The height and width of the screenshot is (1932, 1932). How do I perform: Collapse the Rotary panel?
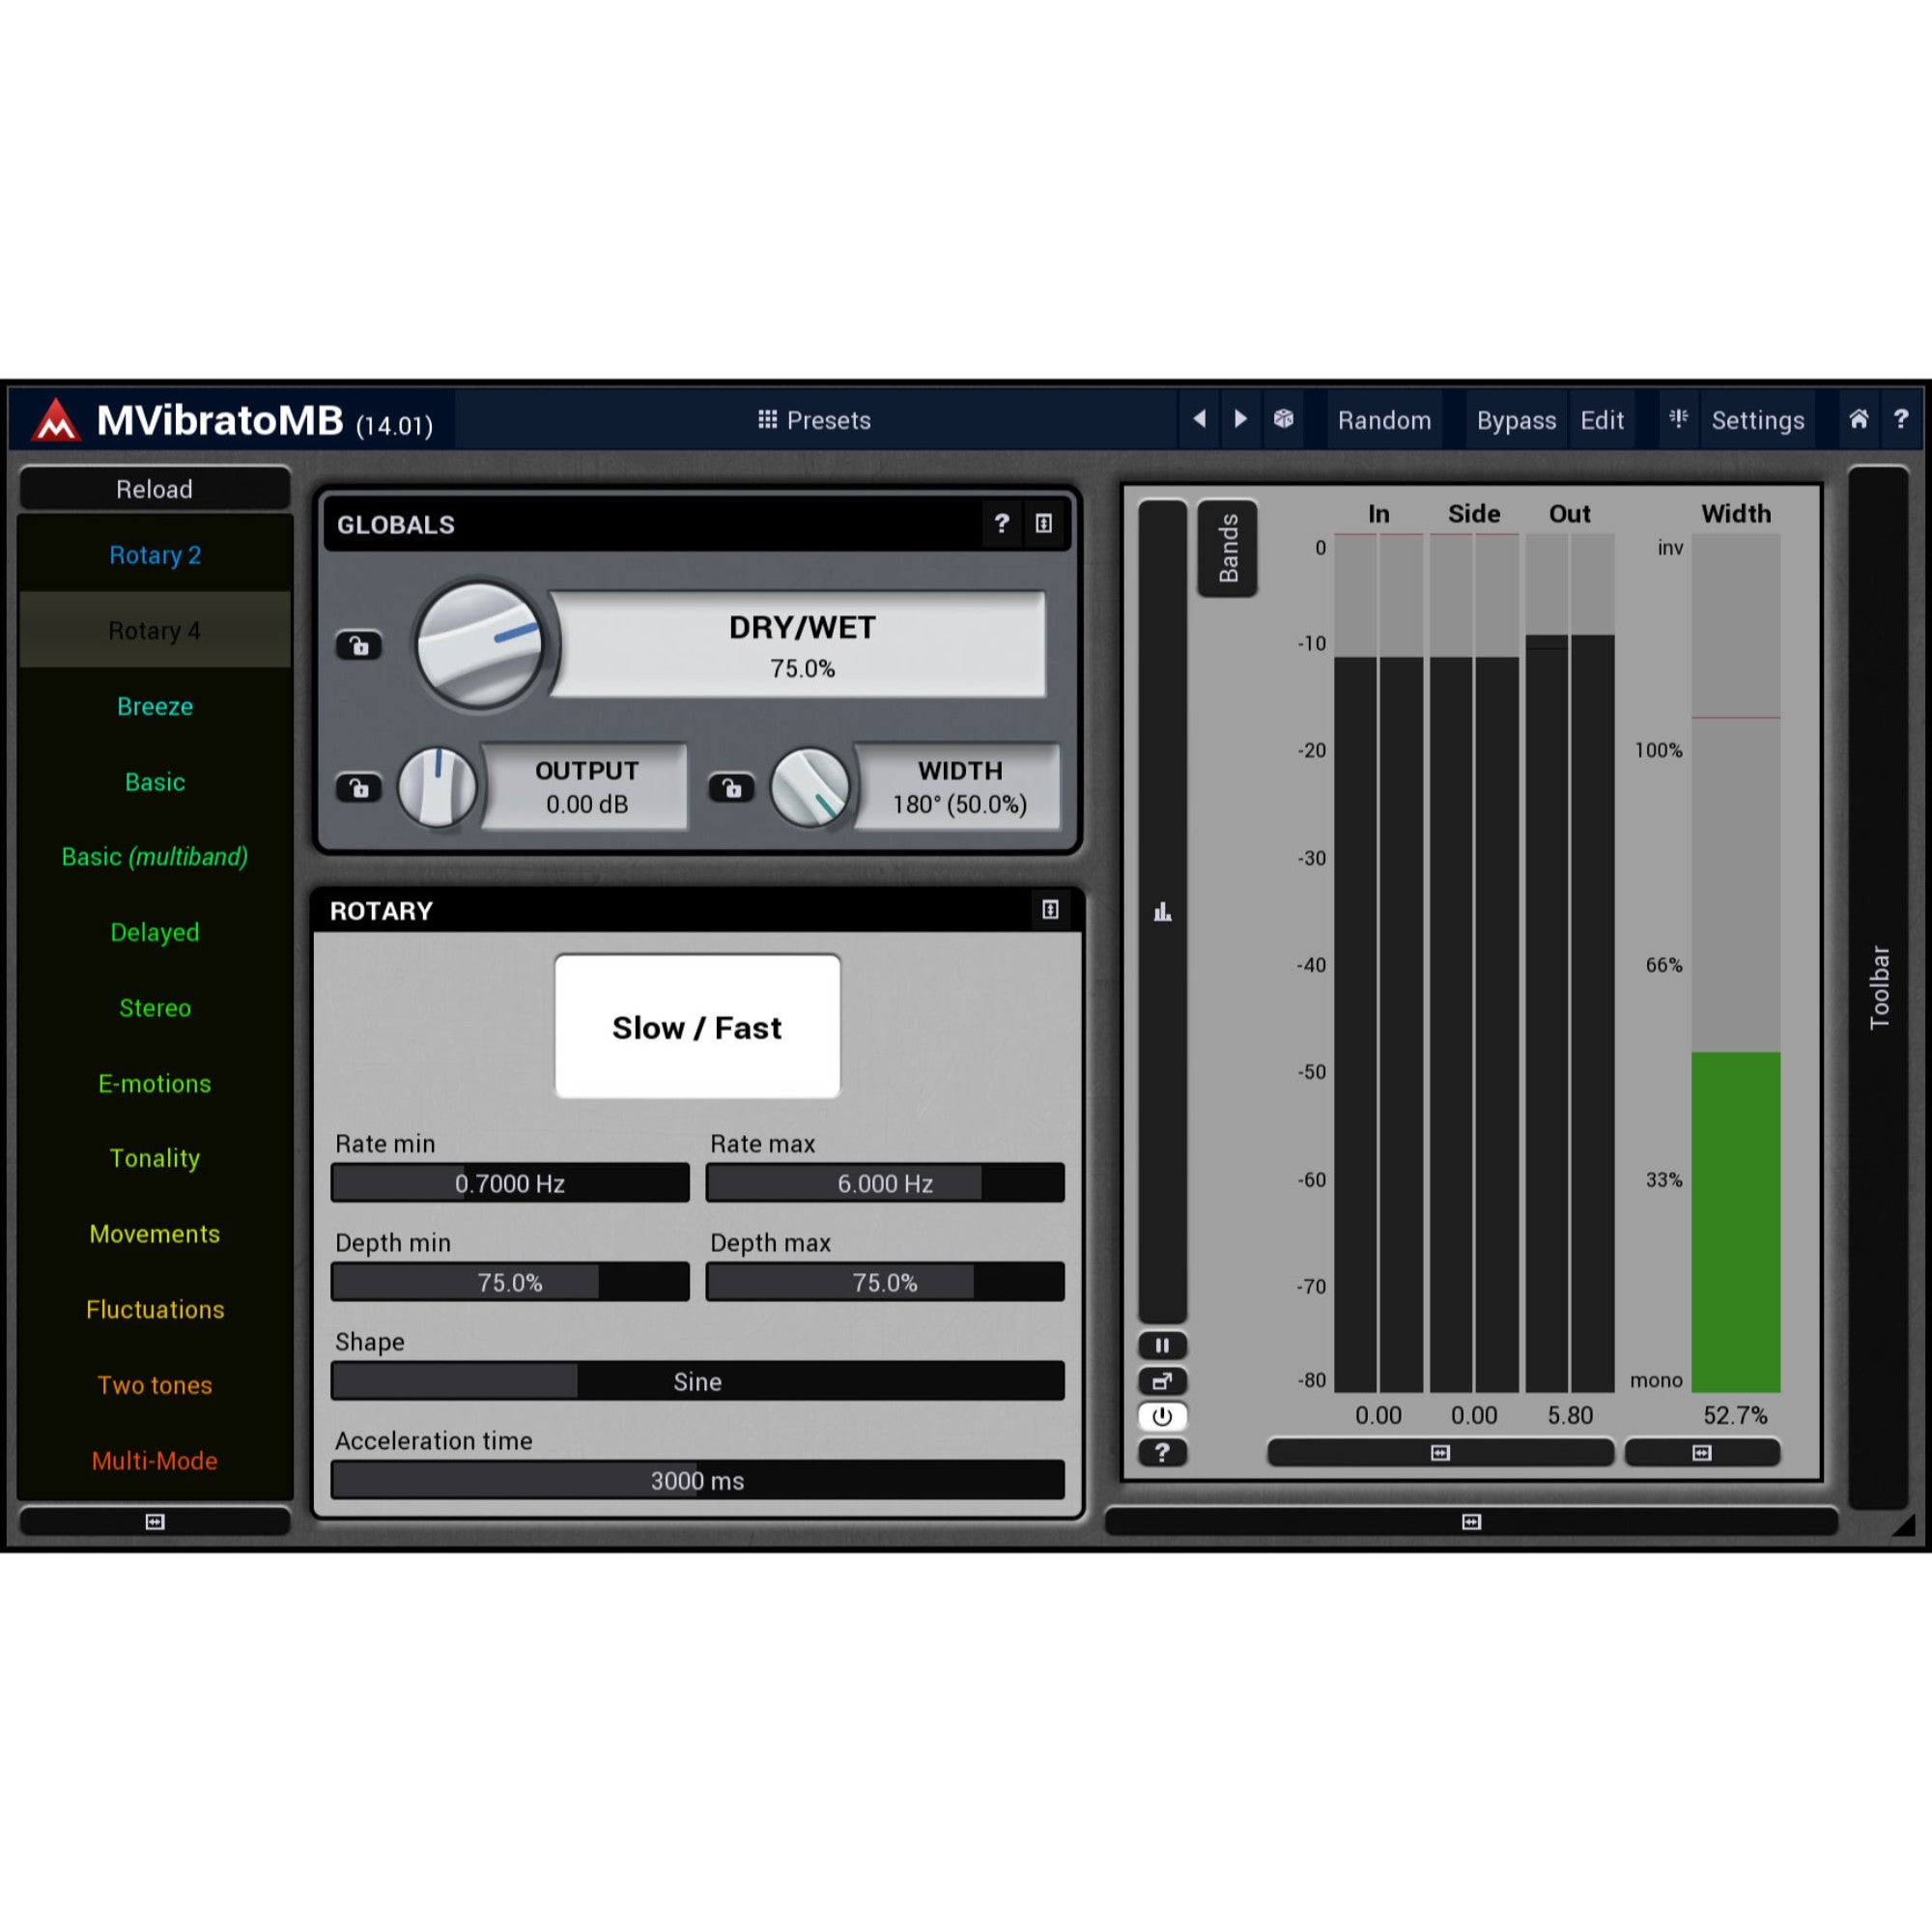(1050, 909)
